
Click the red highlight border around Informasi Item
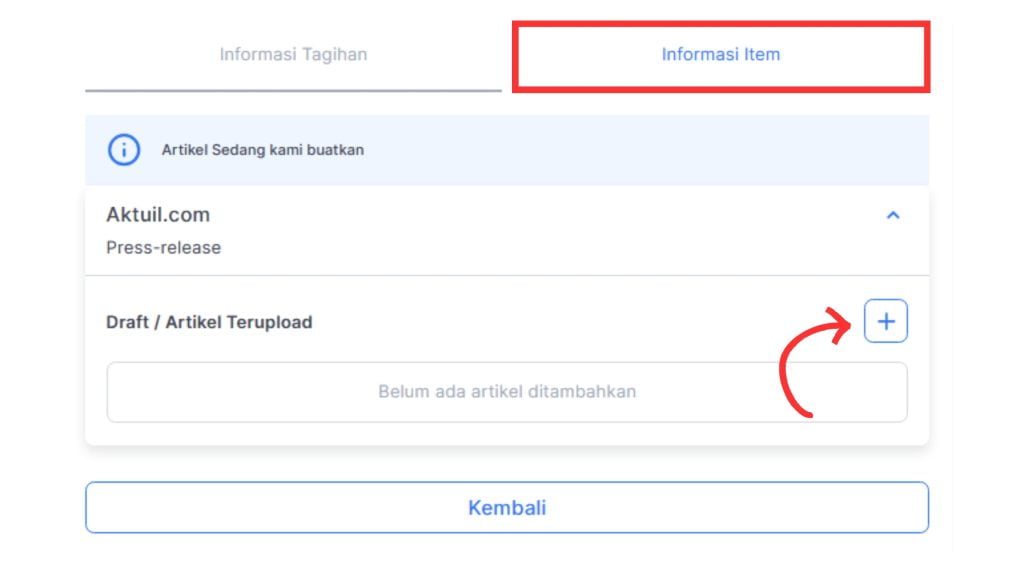point(721,25)
